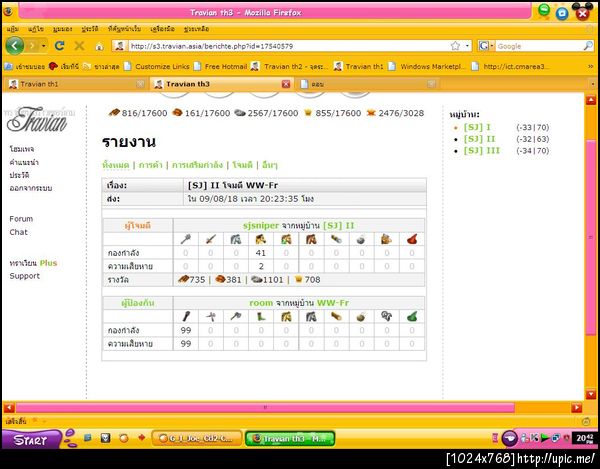Switch to the G_I_Joe taskbar window
600x469 pixels.
197,438
